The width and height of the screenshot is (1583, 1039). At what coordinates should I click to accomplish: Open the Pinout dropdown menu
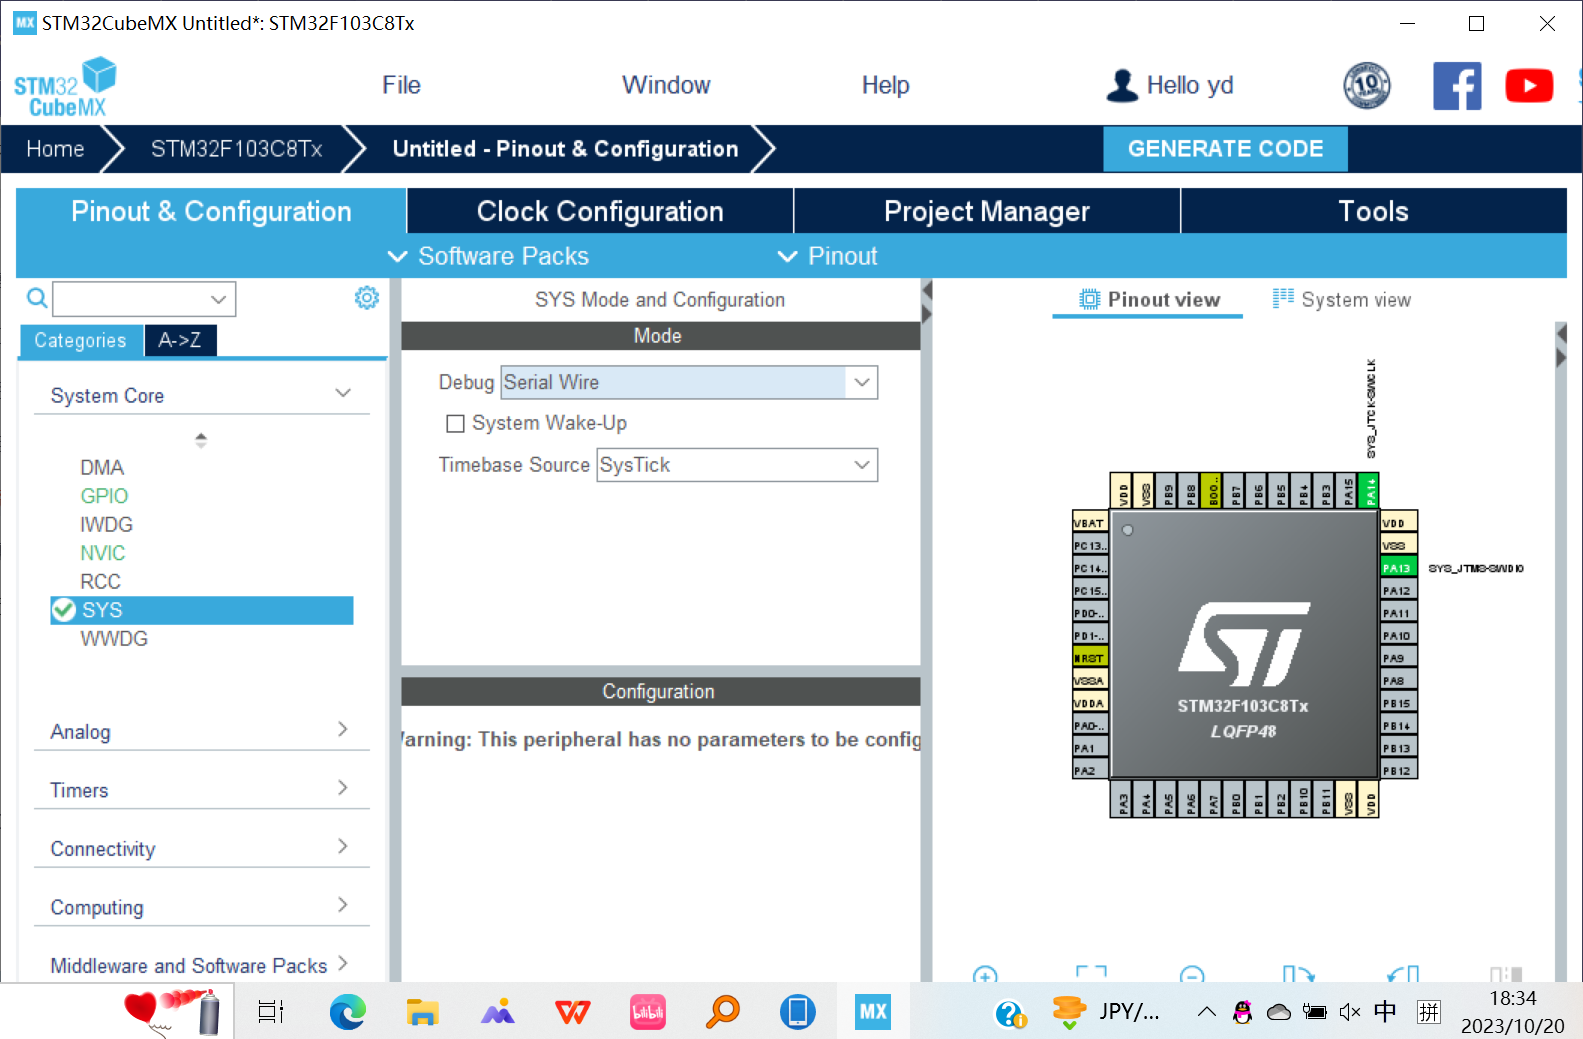pos(828,256)
